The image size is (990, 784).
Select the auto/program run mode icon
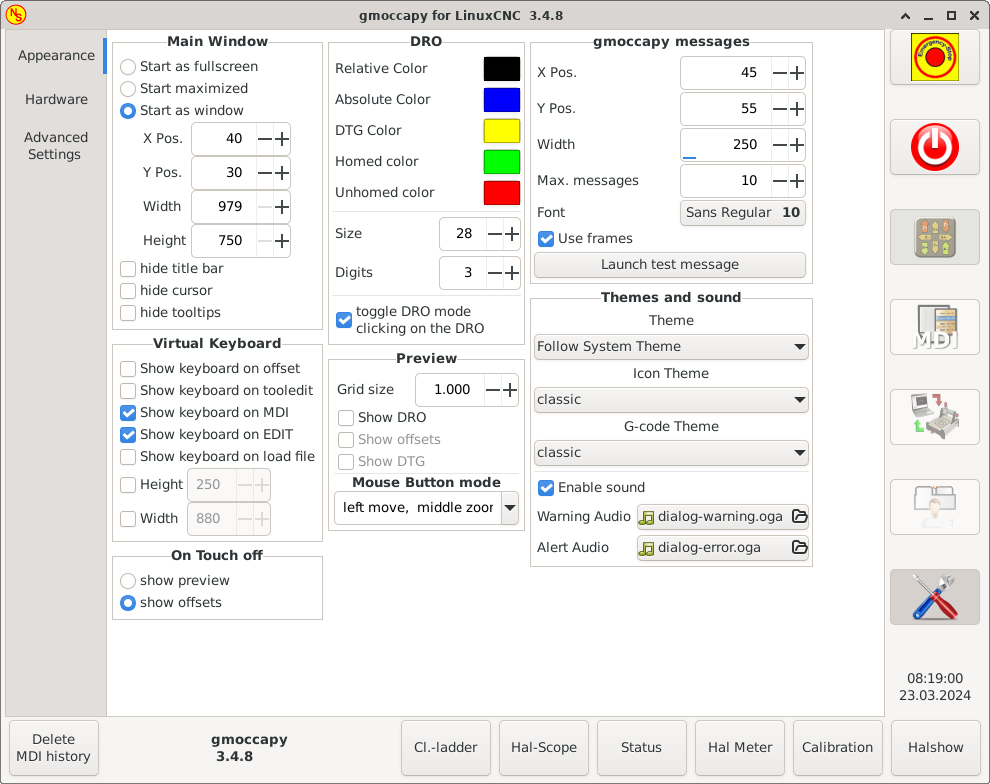coord(935,417)
